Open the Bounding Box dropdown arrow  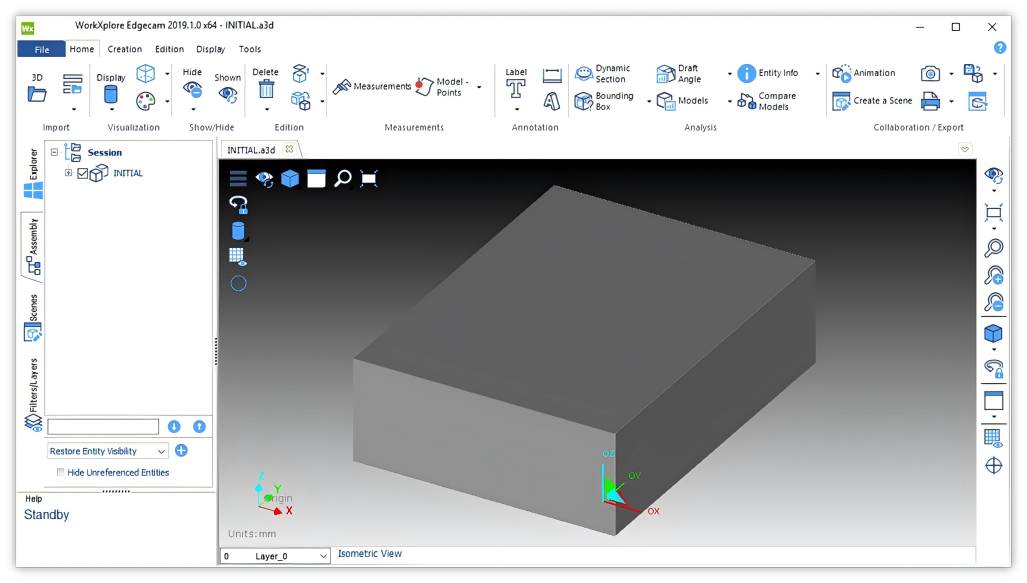(649, 102)
